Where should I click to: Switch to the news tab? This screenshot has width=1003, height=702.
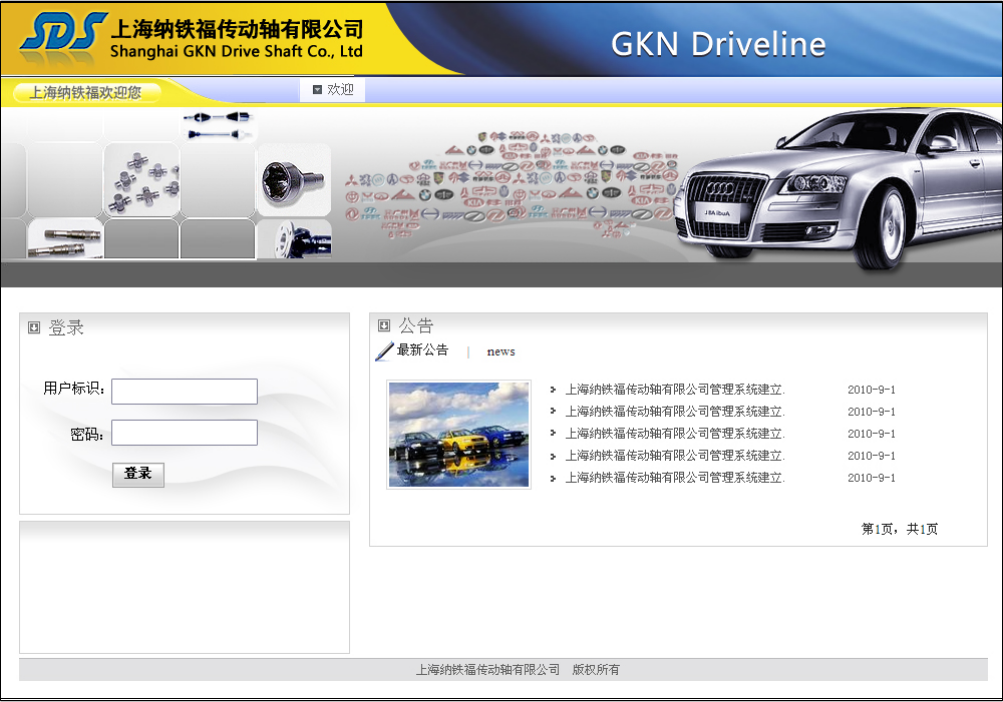[x=501, y=351]
